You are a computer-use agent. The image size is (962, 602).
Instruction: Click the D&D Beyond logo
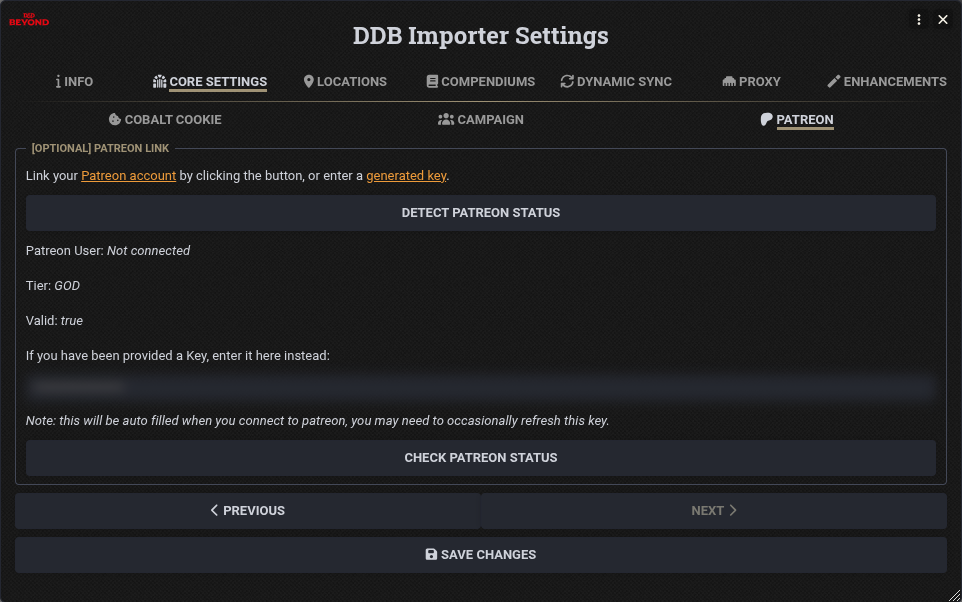point(29,20)
